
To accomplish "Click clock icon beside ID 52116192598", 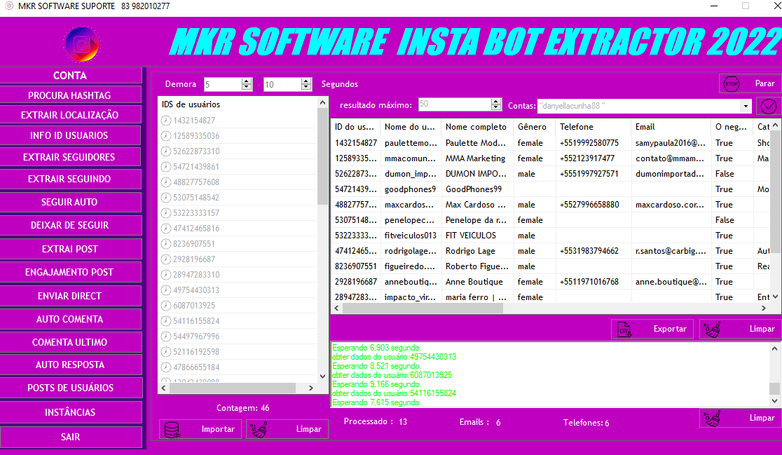I will point(166,352).
